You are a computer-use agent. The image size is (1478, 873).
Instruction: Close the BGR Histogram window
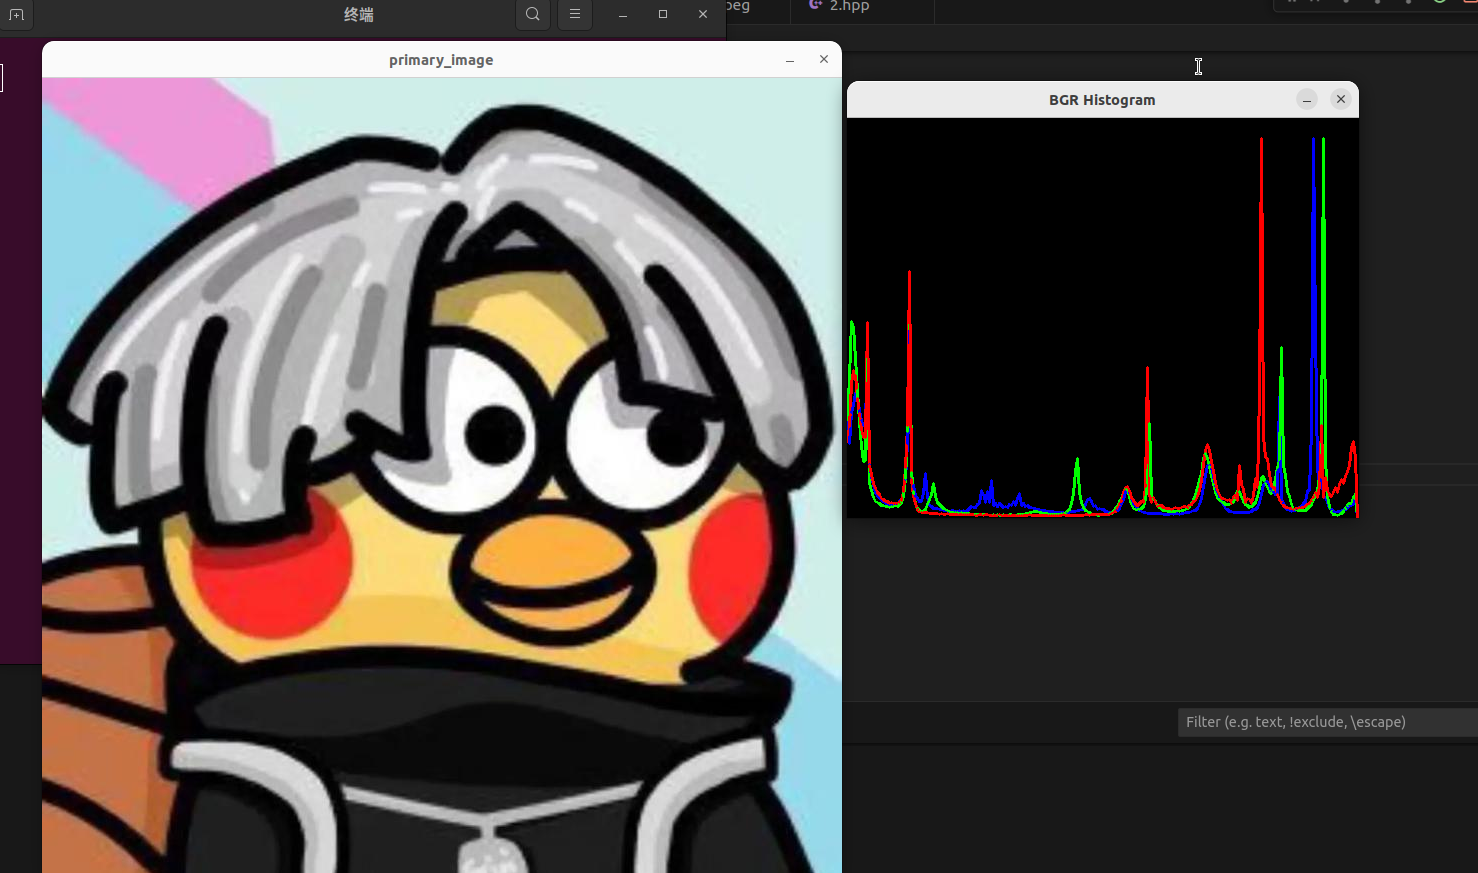[x=1341, y=99]
